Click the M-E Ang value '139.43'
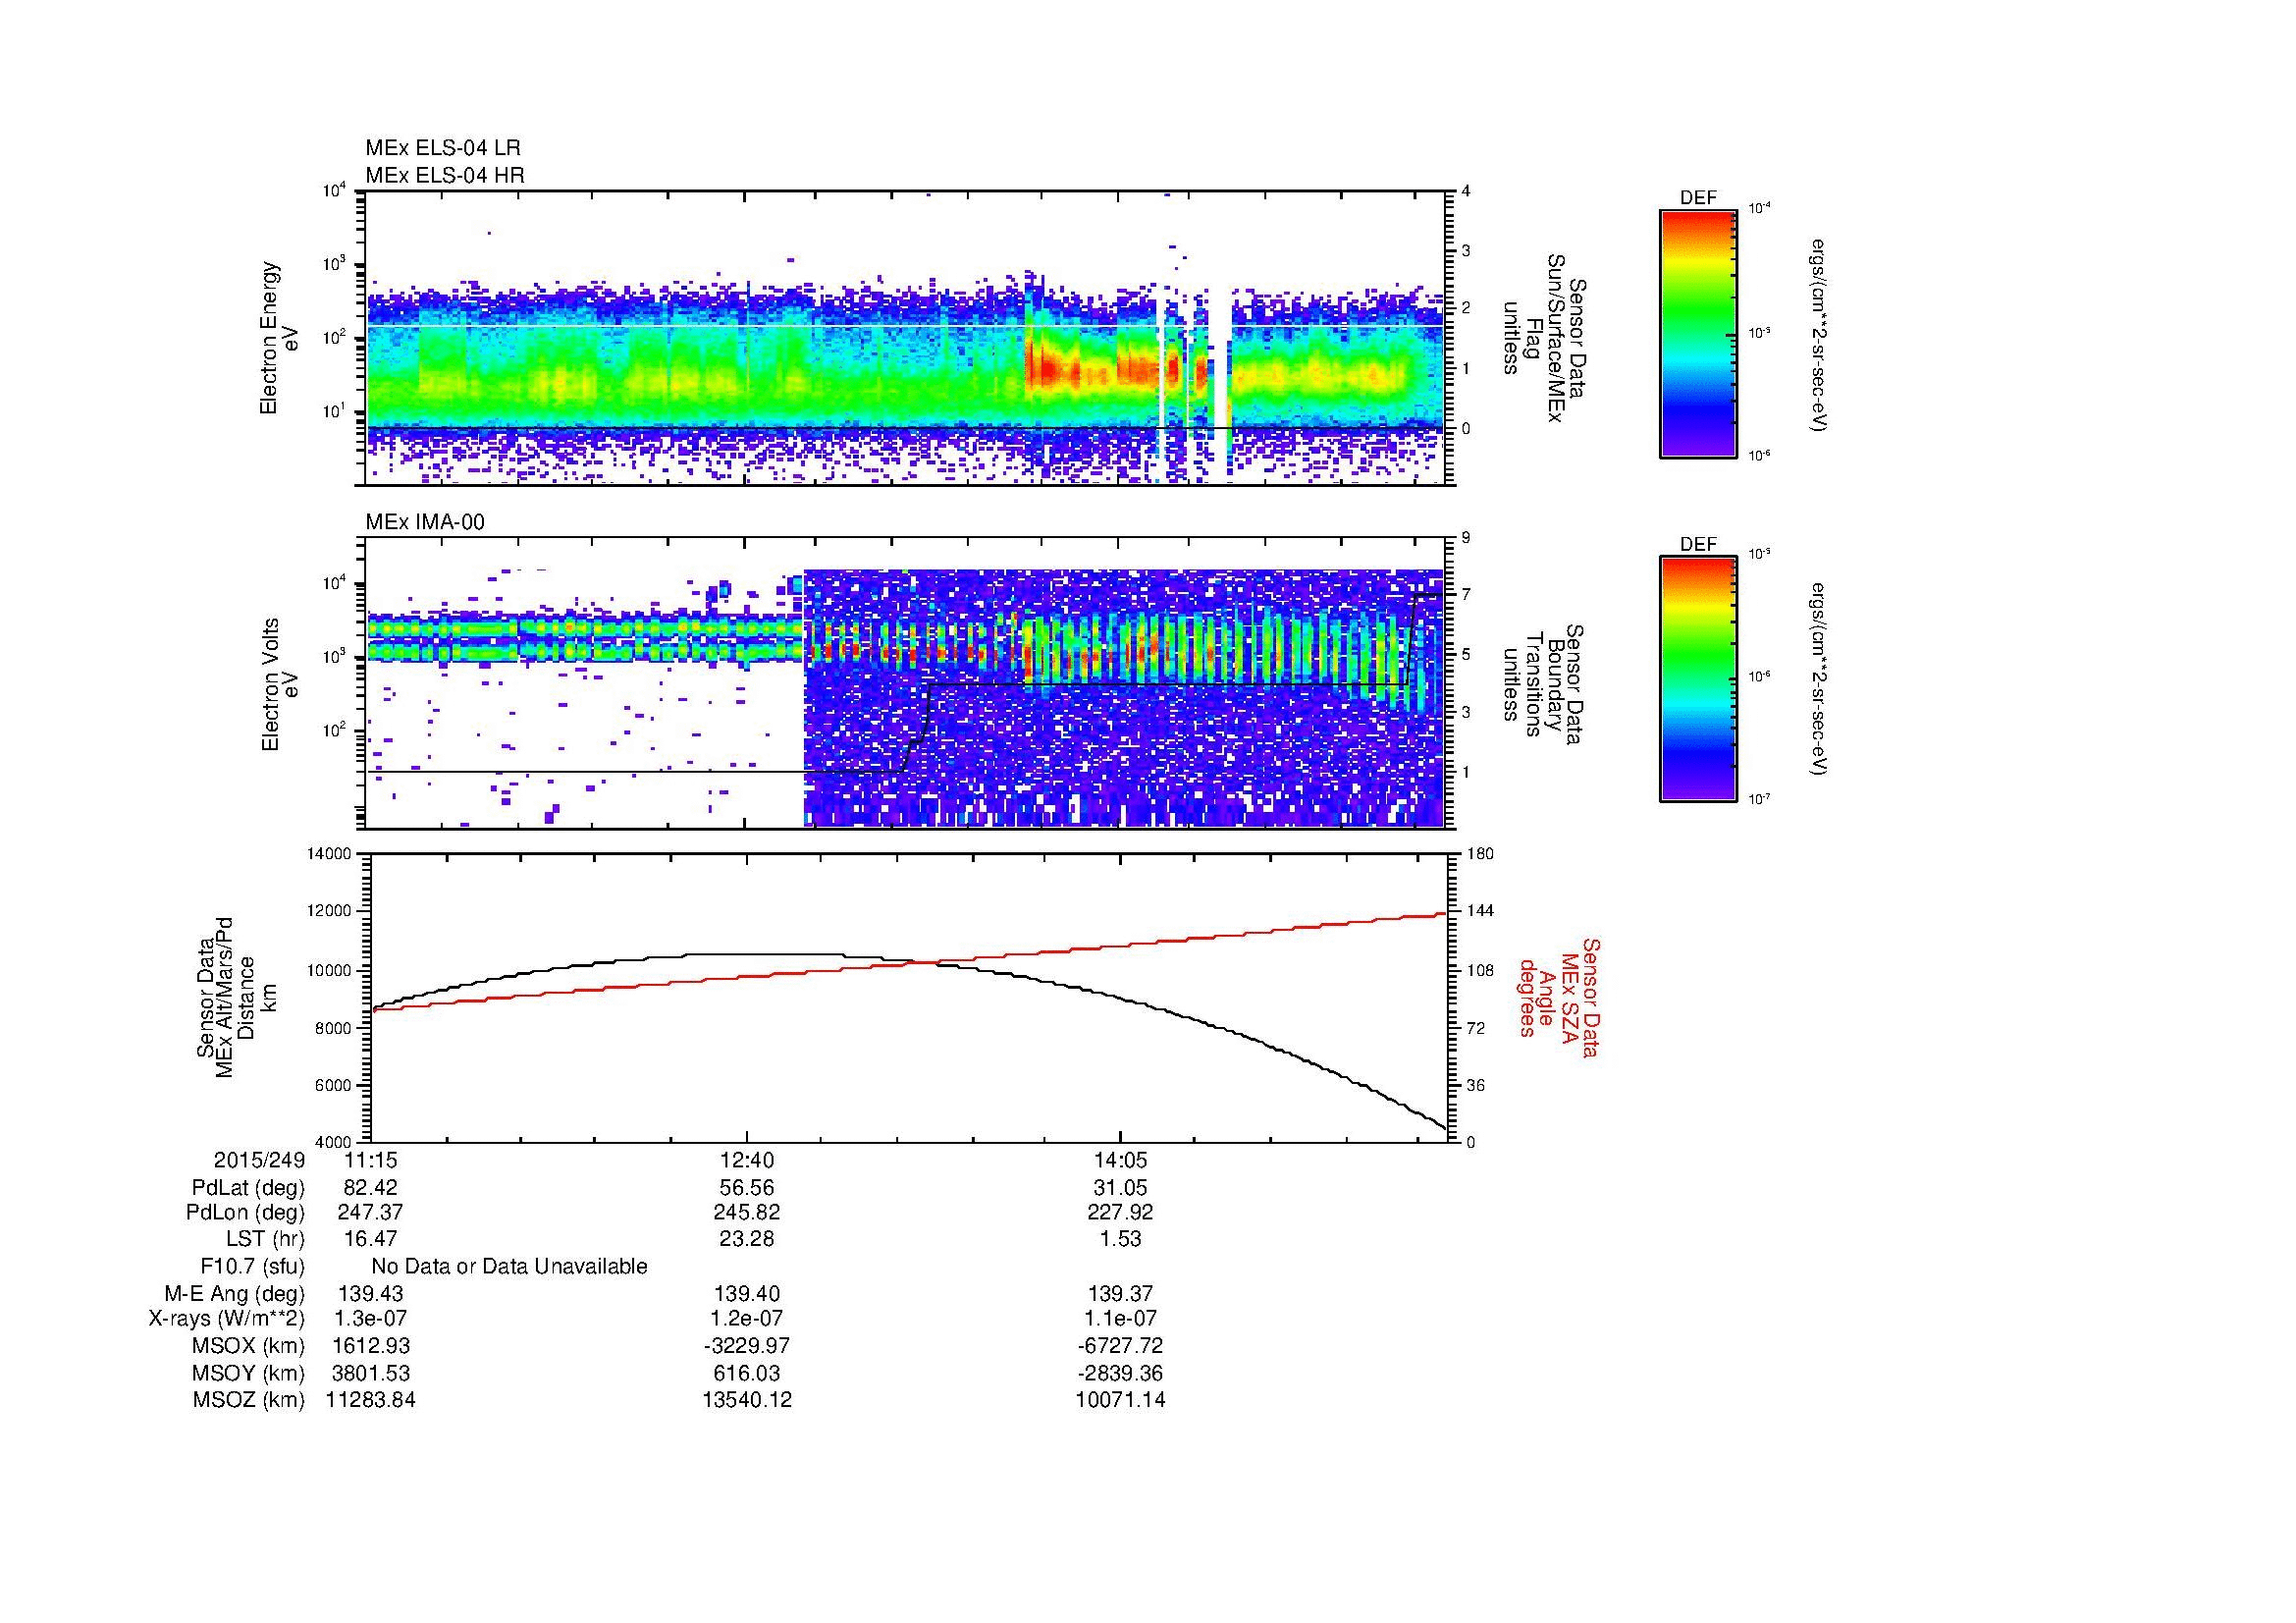This screenshot has height=1623, width=2296. pyautogui.click(x=370, y=1294)
